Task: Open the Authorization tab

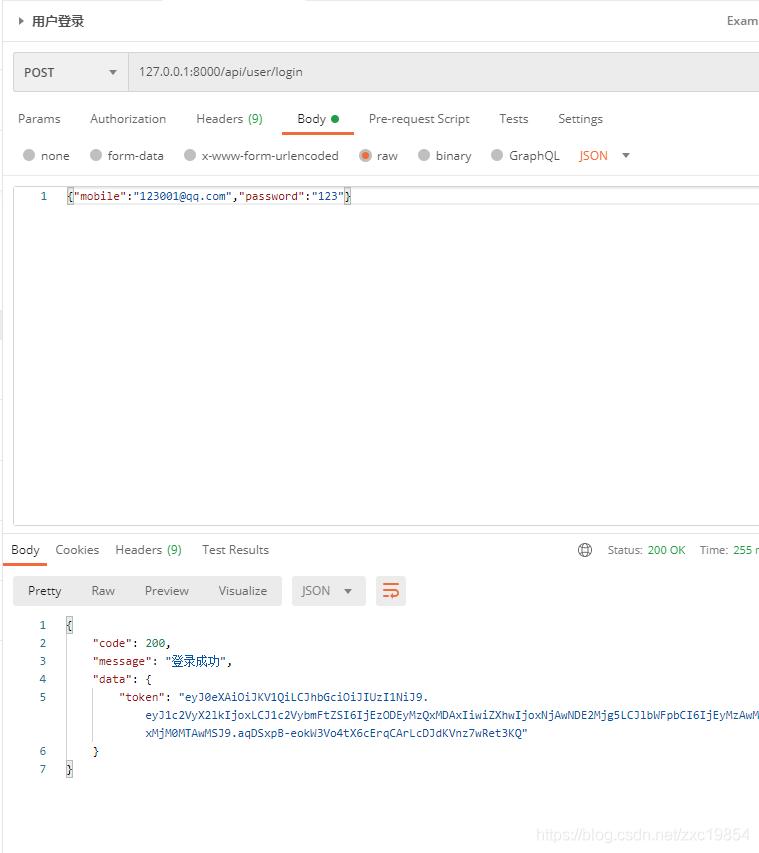Action: 128,119
